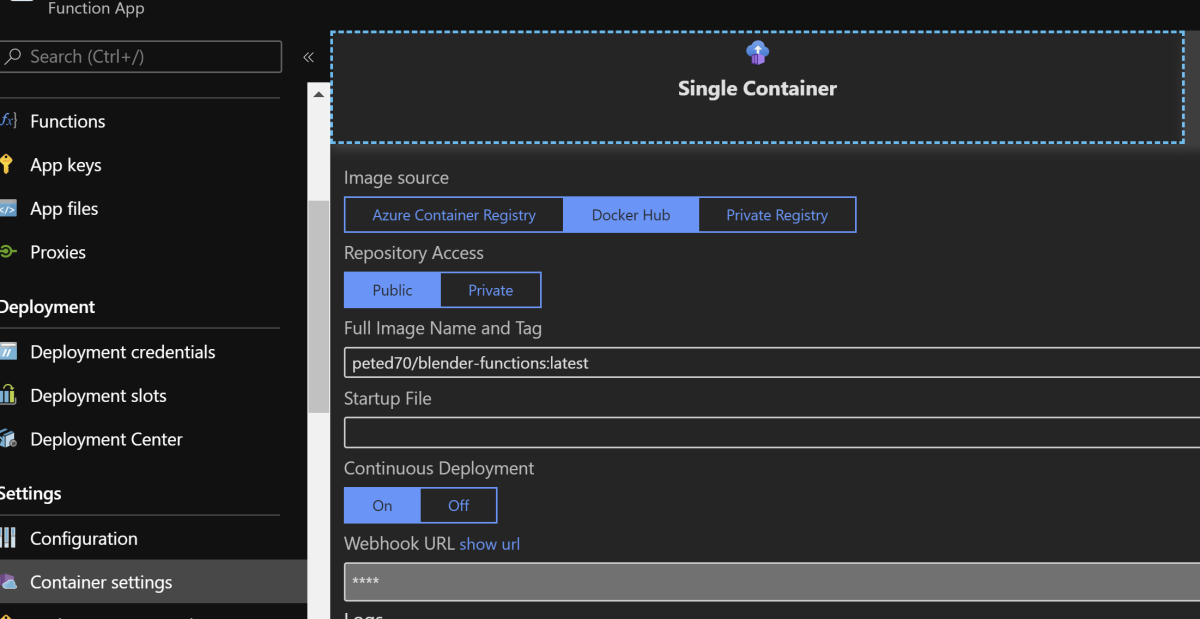Click the Startup File label
The image size is (1200, 619).
click(x=388, y=398)
